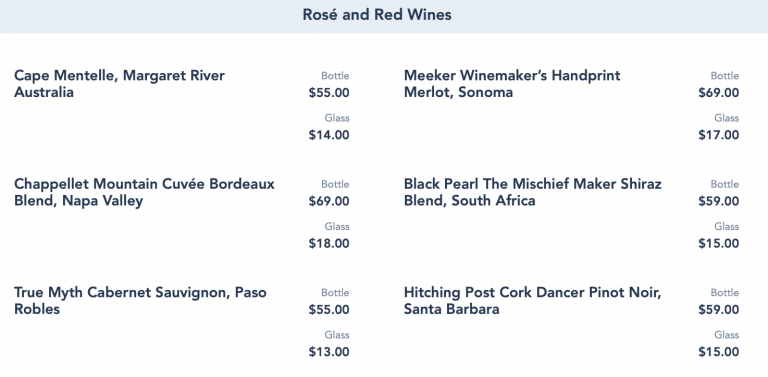Viewport: 768px width, 377px height.
Task: Click Cape Mentelle $14.00 glass price
Action: coord(329,135)
